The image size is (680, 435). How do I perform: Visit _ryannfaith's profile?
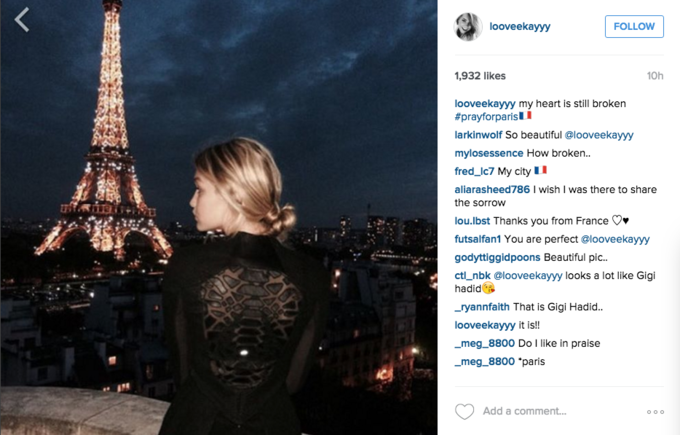click(482, 307)
